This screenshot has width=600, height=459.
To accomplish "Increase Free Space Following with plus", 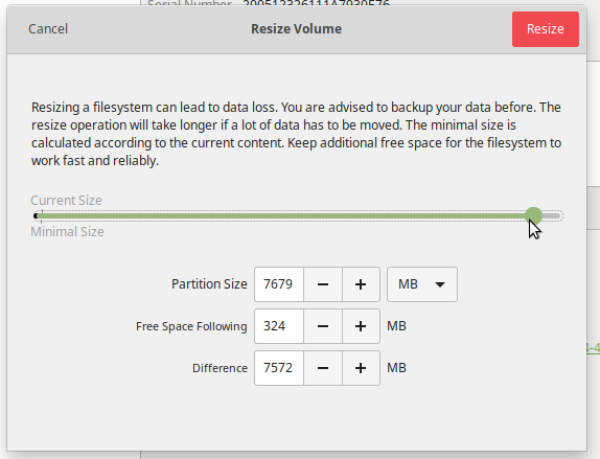I will click(x=360, y=326).
